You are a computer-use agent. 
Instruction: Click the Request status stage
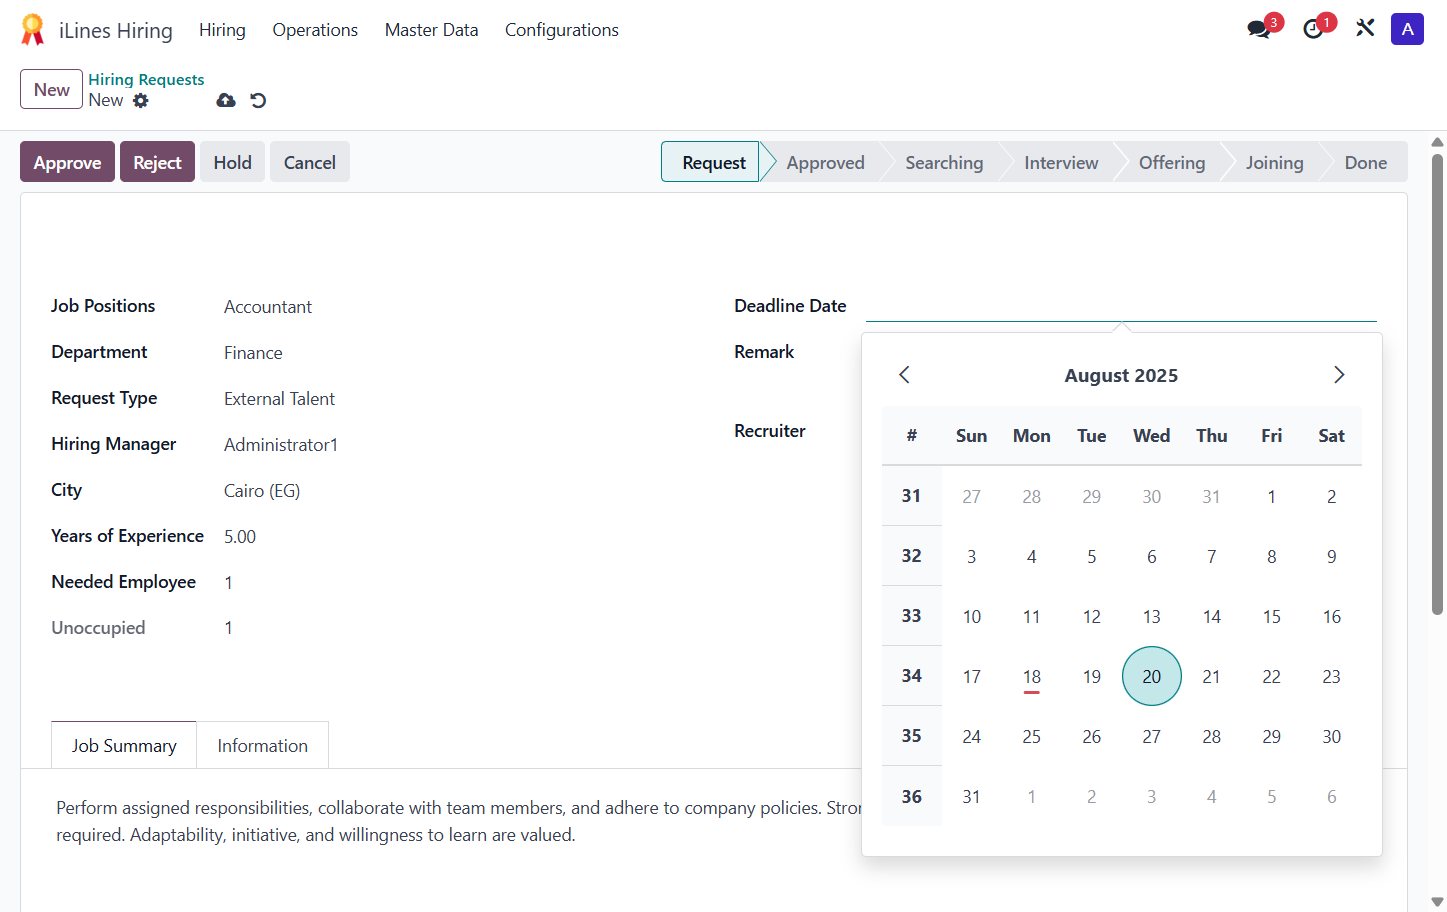(x=714, y=162)
